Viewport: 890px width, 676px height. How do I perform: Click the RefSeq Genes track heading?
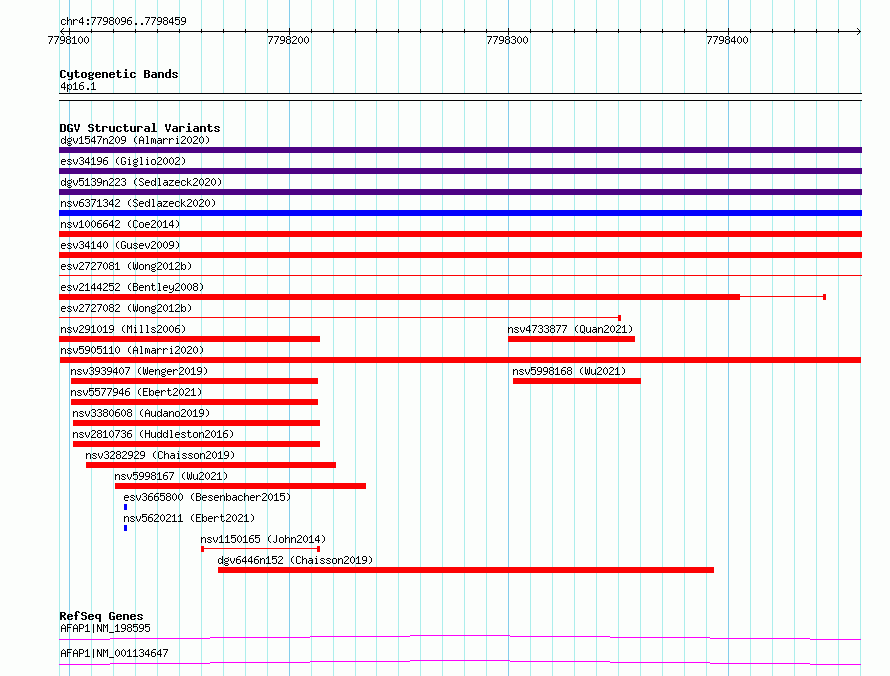point(102,616)
